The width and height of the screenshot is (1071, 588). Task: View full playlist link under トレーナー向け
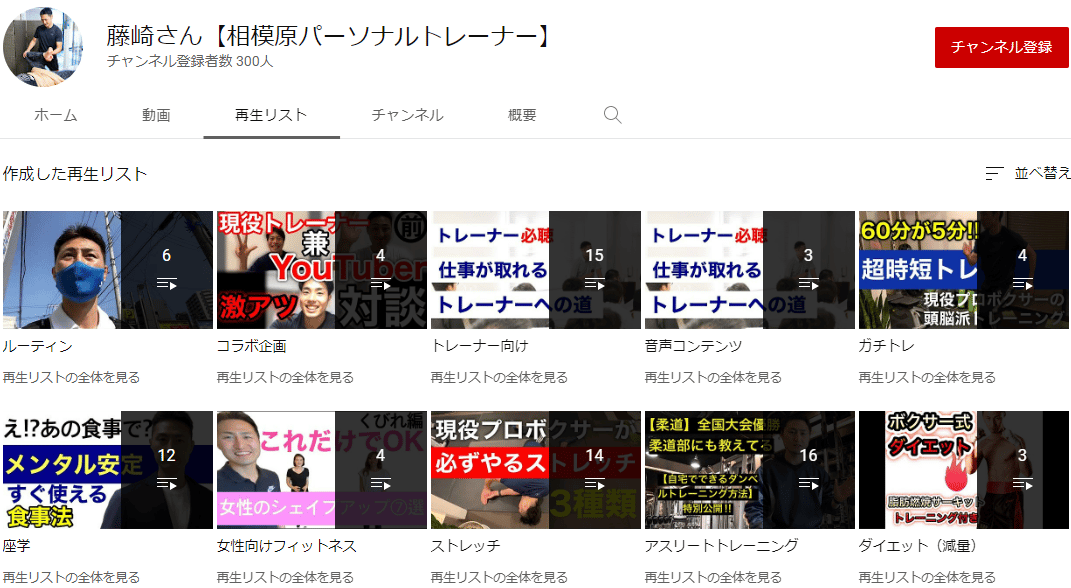[x=499, y=377]
